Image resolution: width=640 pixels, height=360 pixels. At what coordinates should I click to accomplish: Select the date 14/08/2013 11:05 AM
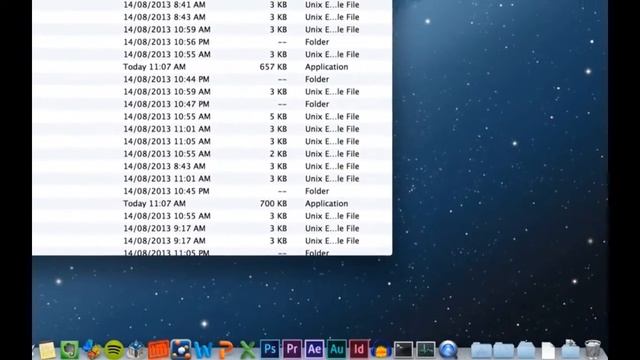[x=167, y=142]
